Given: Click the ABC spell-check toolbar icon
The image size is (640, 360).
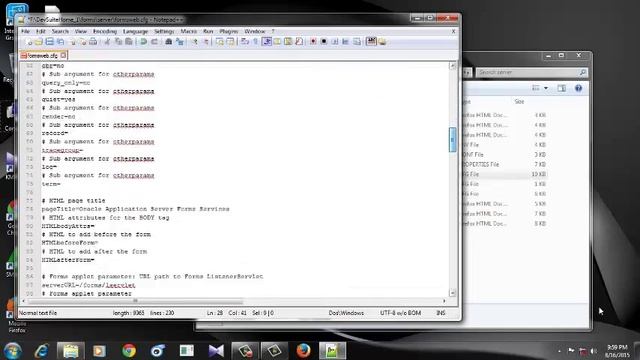Looking at the screenshot, I should pos(371,41).
